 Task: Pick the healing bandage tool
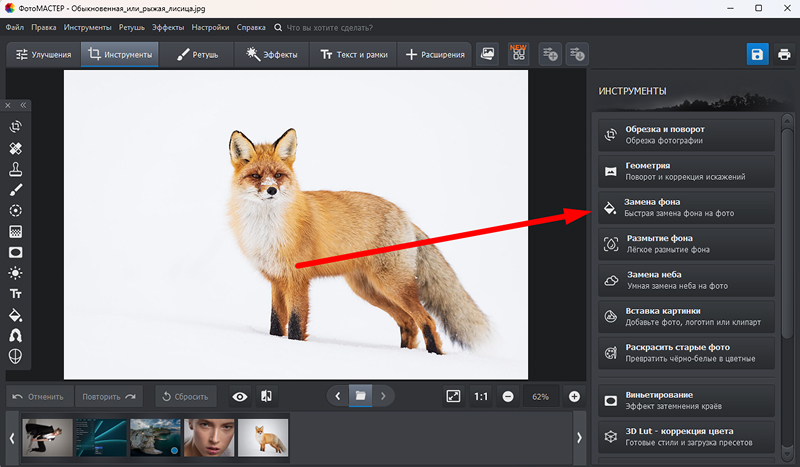[16, 148]
